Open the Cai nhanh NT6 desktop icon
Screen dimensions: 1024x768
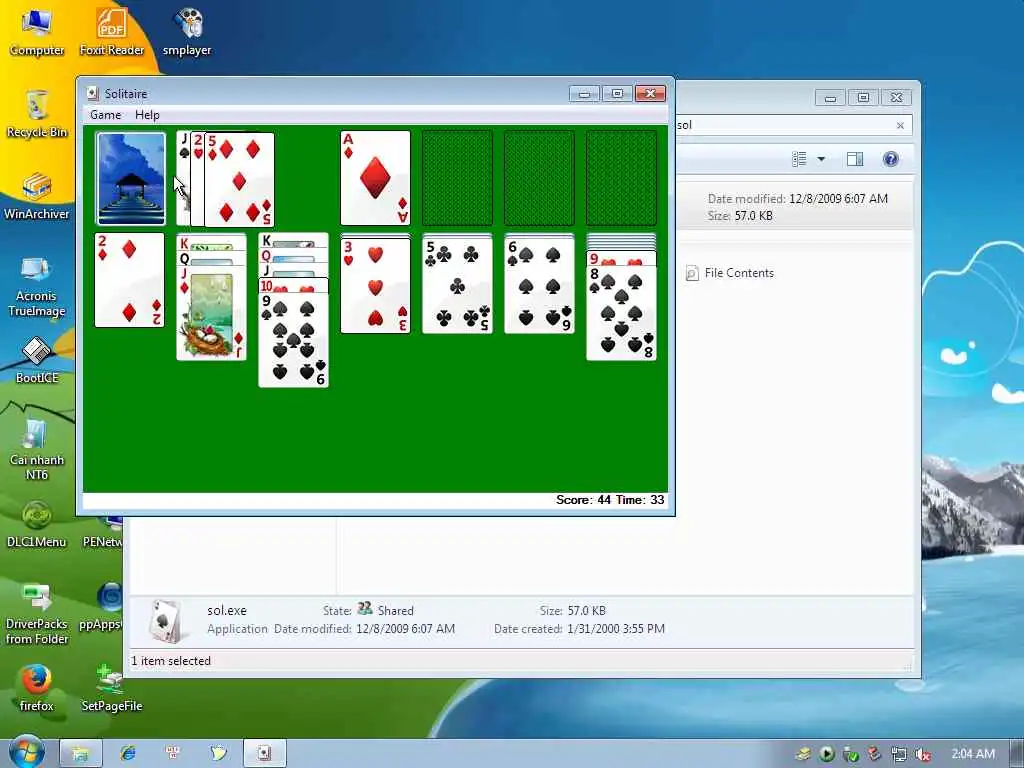point(37,450)
